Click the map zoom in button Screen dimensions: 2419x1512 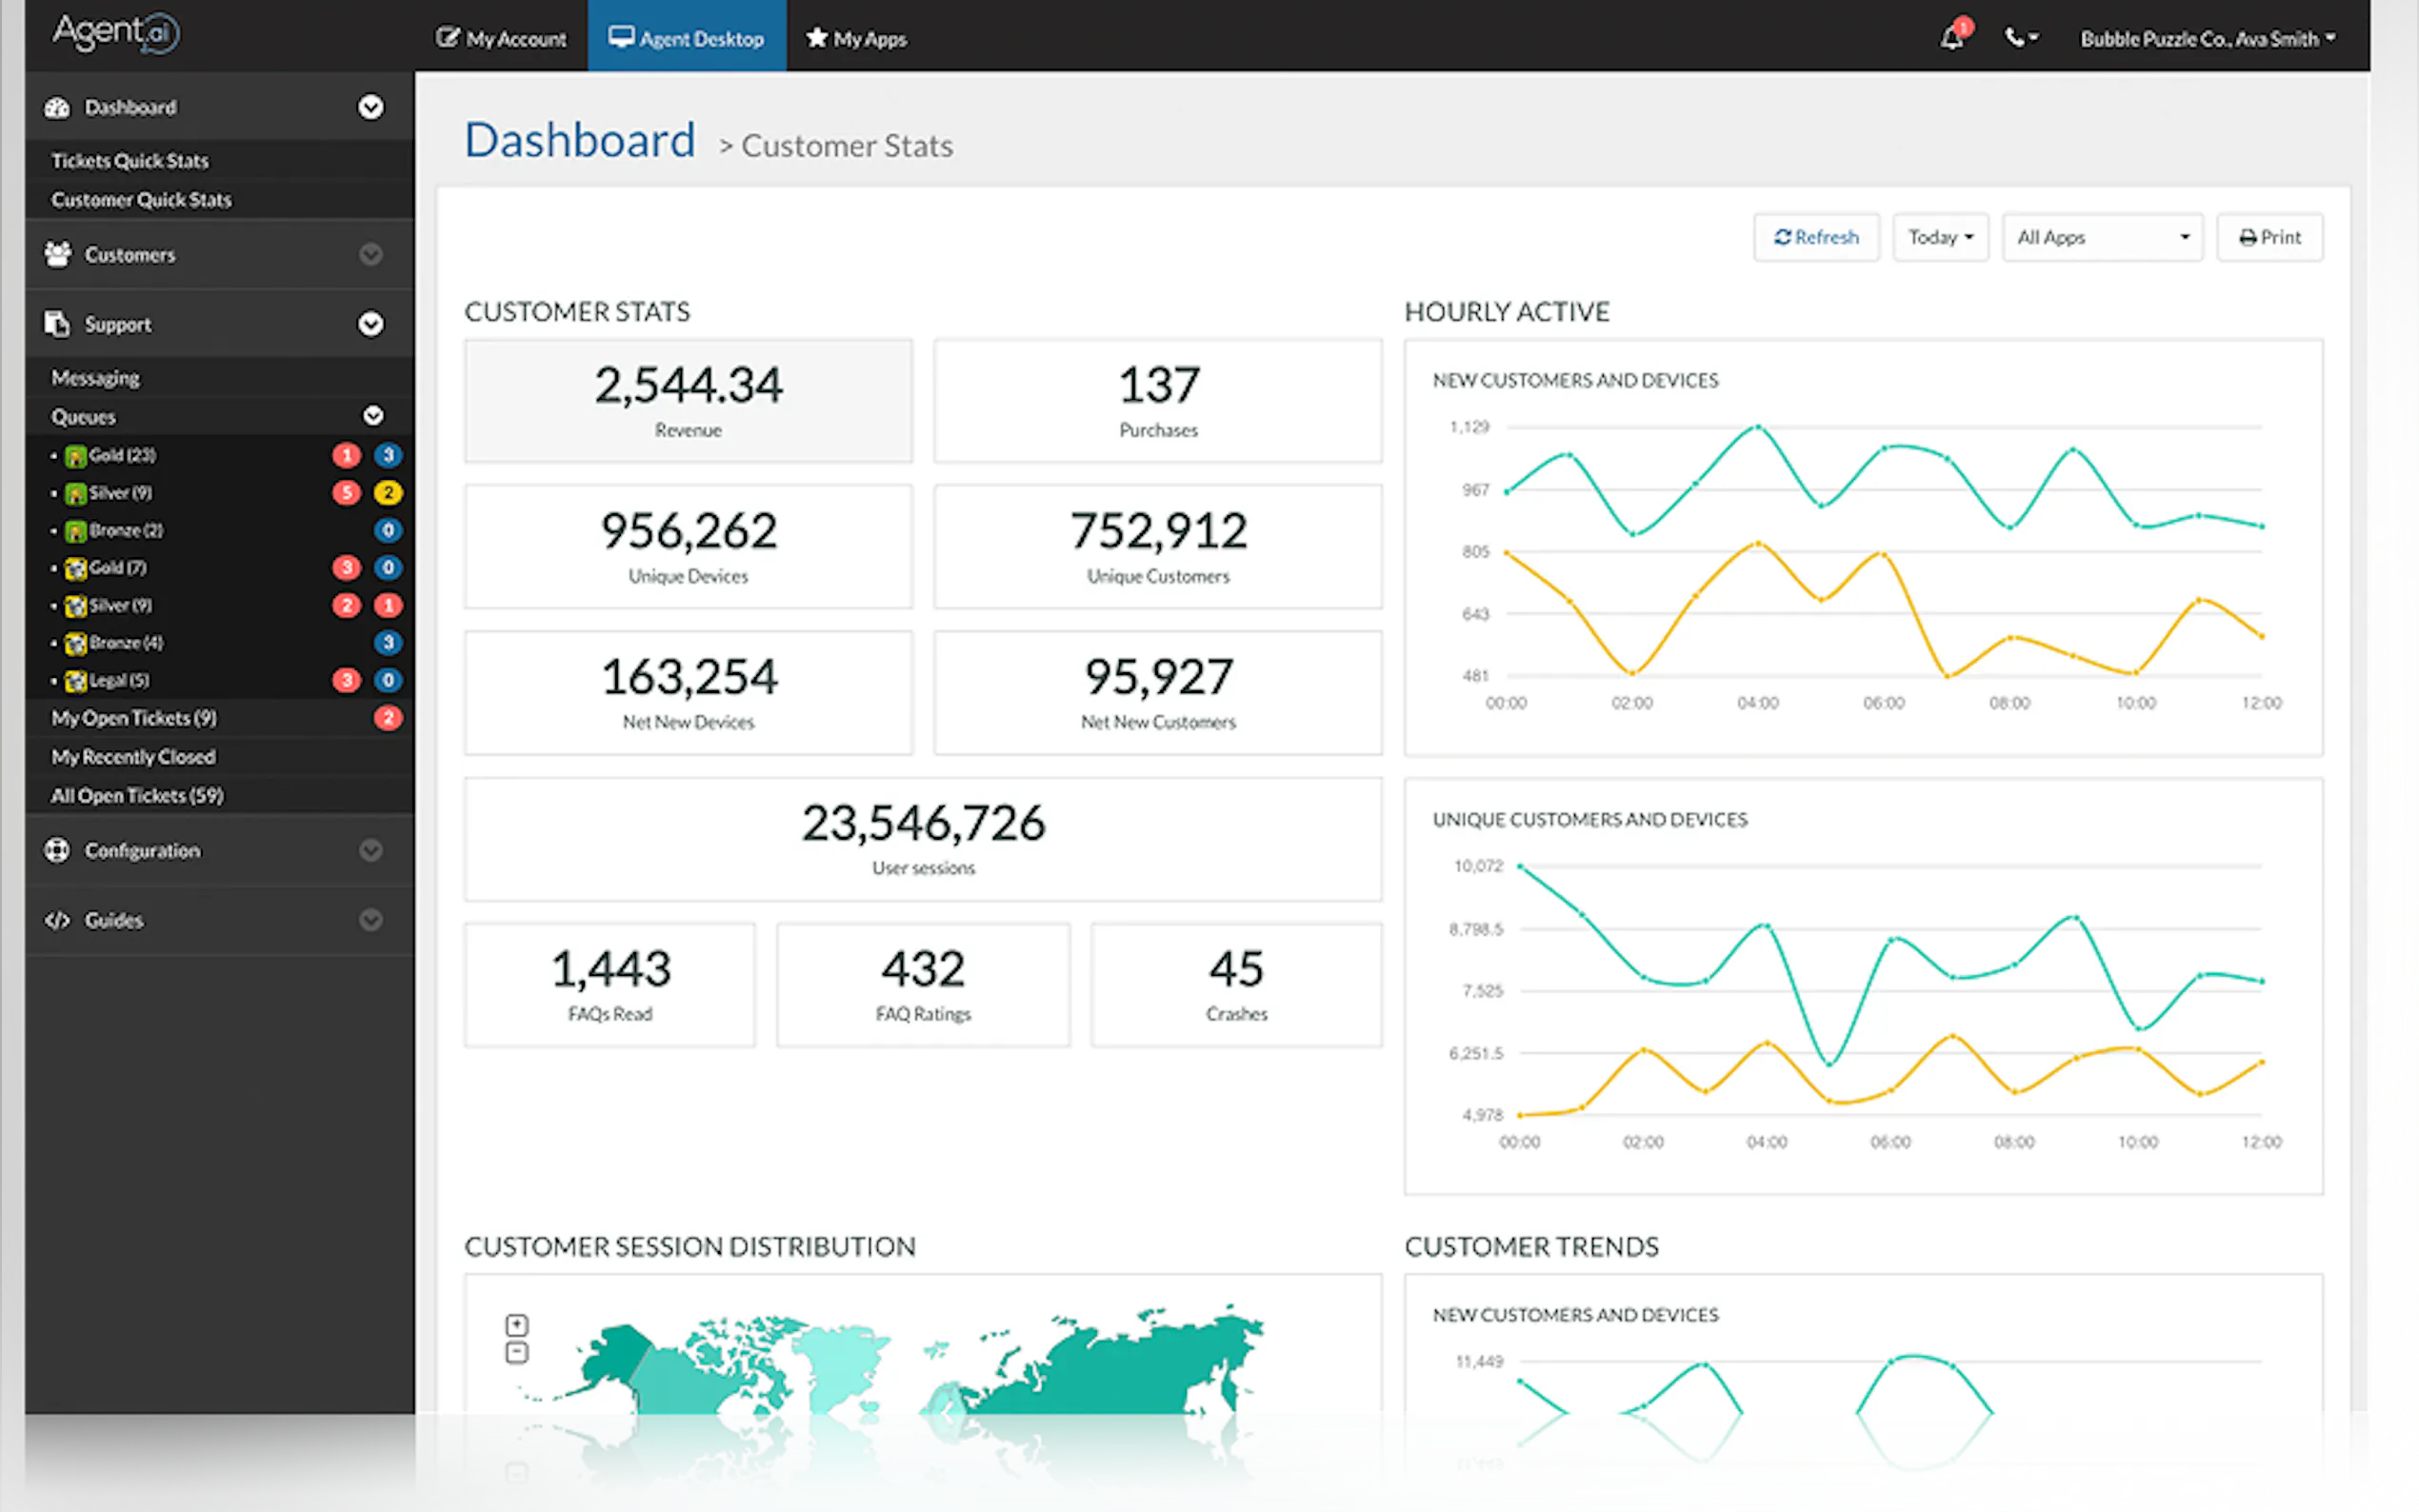click(516, 1325)
